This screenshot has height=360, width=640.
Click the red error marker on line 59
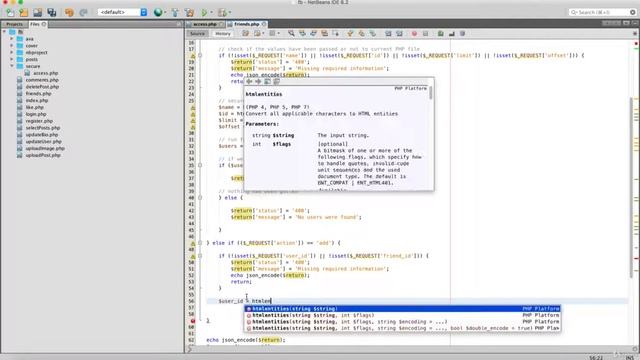click(193, 321)
